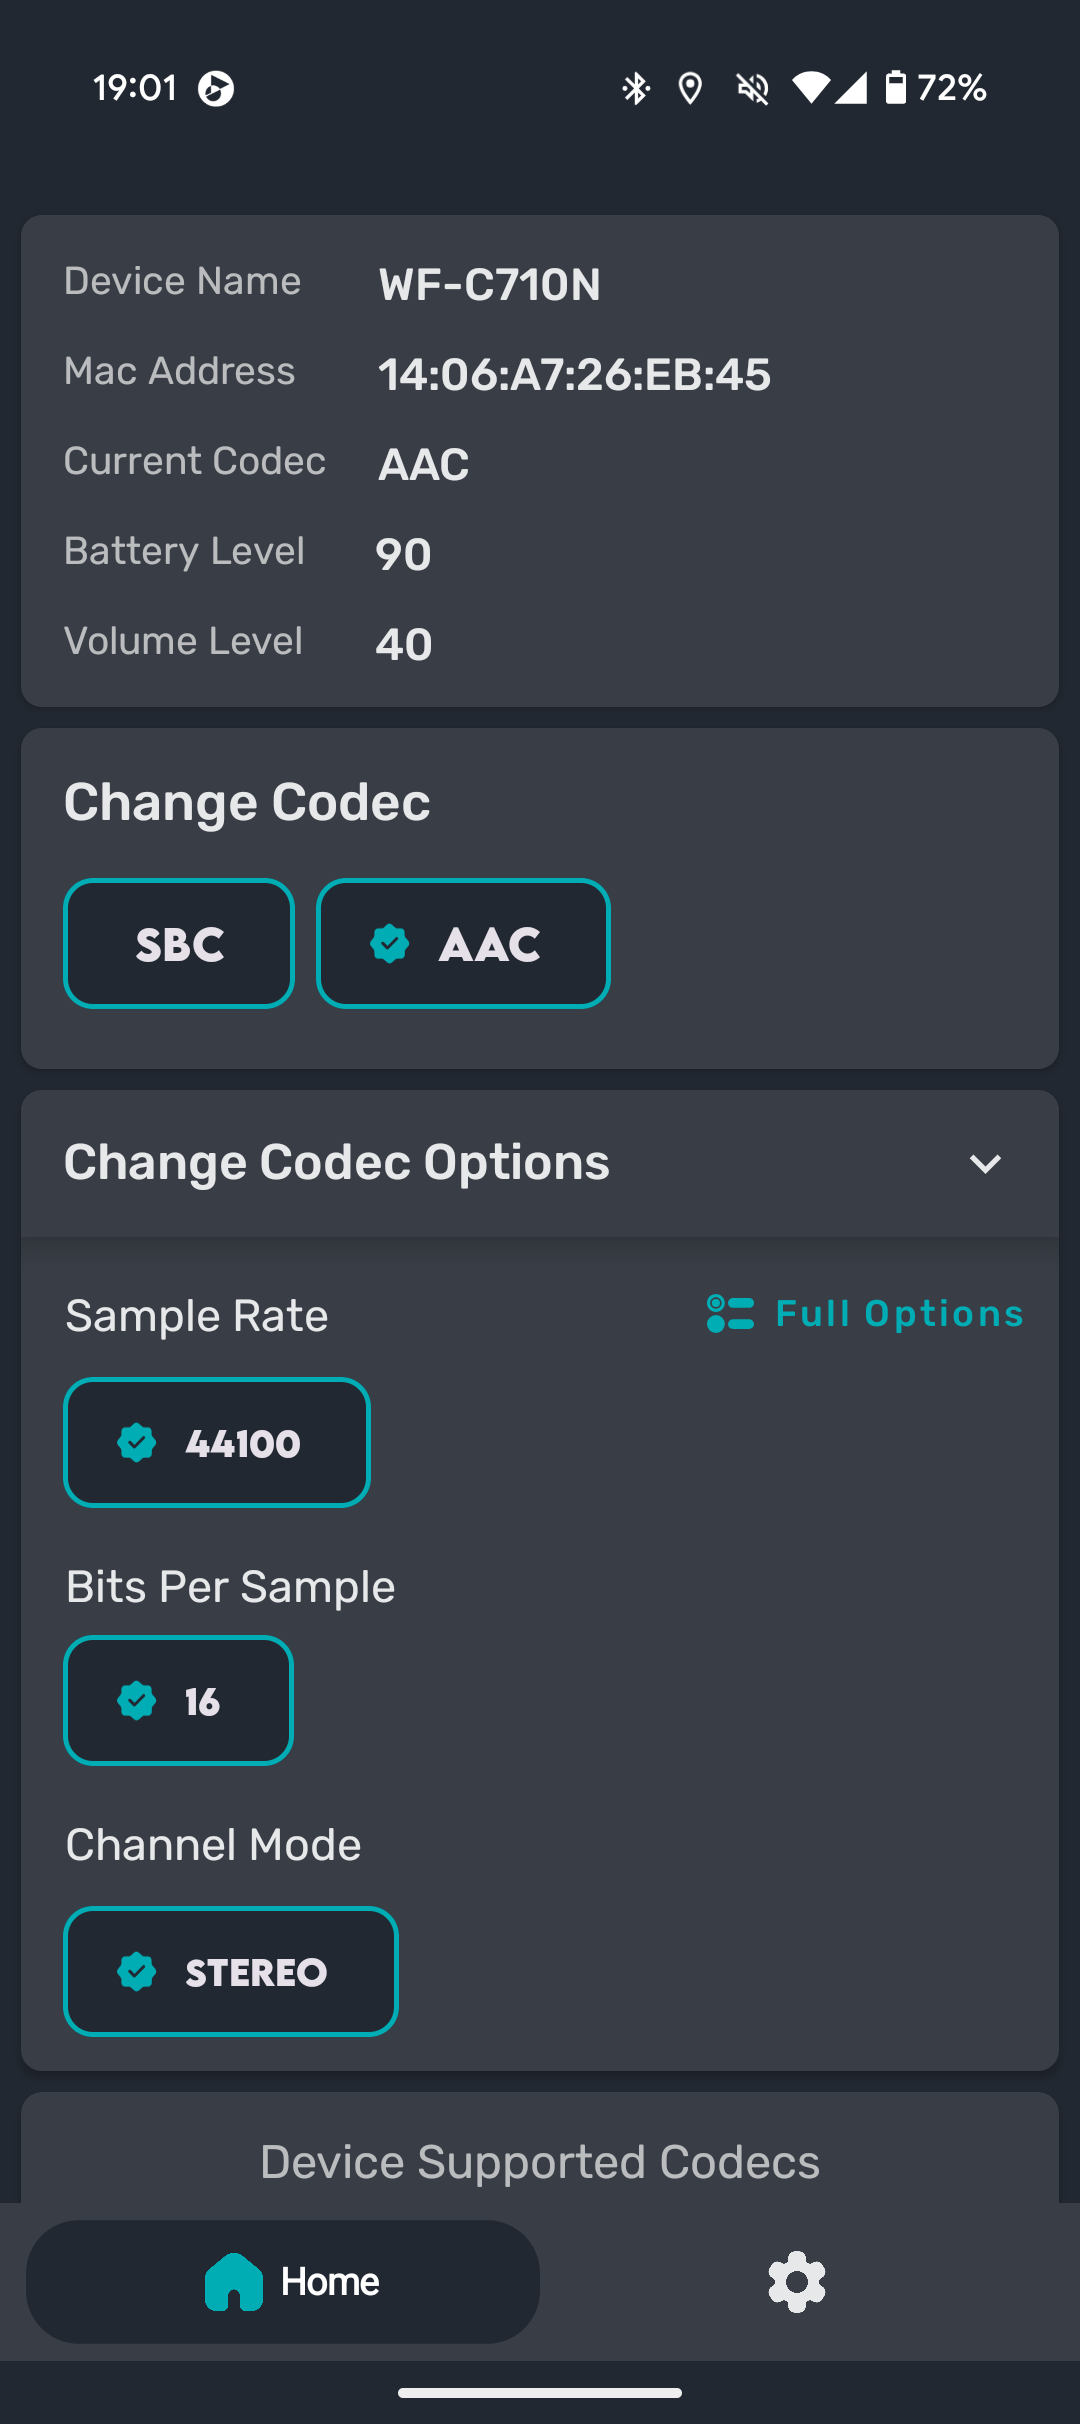This screenshot has height=2424, width=1080.
Task: Tap the Bluetooth status bar icon
Action: (635, 88)
